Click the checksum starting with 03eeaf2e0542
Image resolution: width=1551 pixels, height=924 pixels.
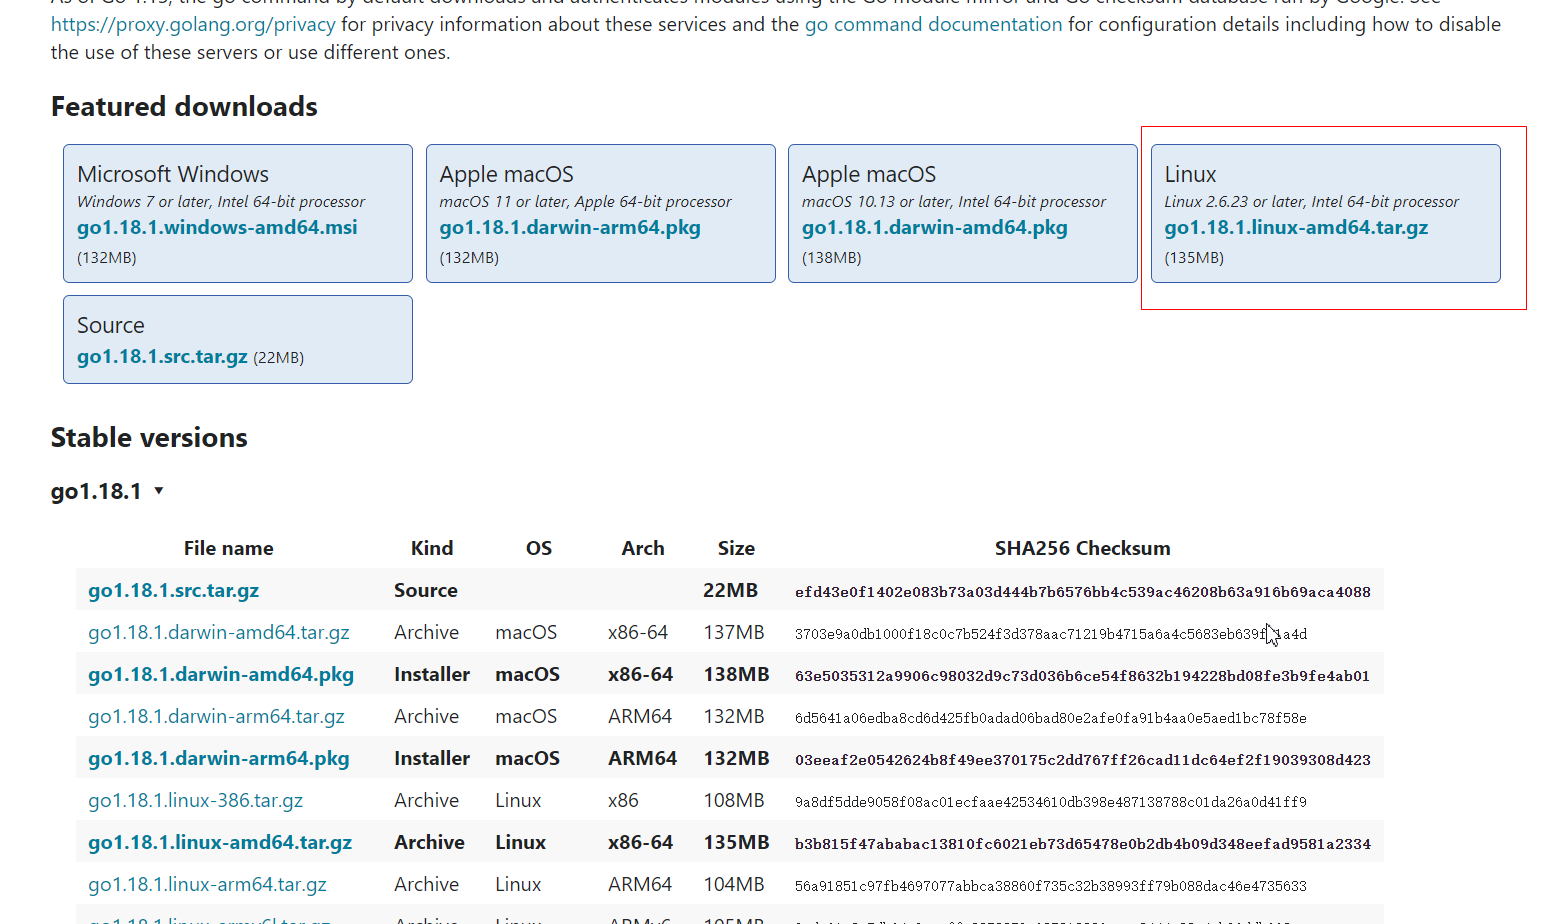click(x=1083, y=760)
